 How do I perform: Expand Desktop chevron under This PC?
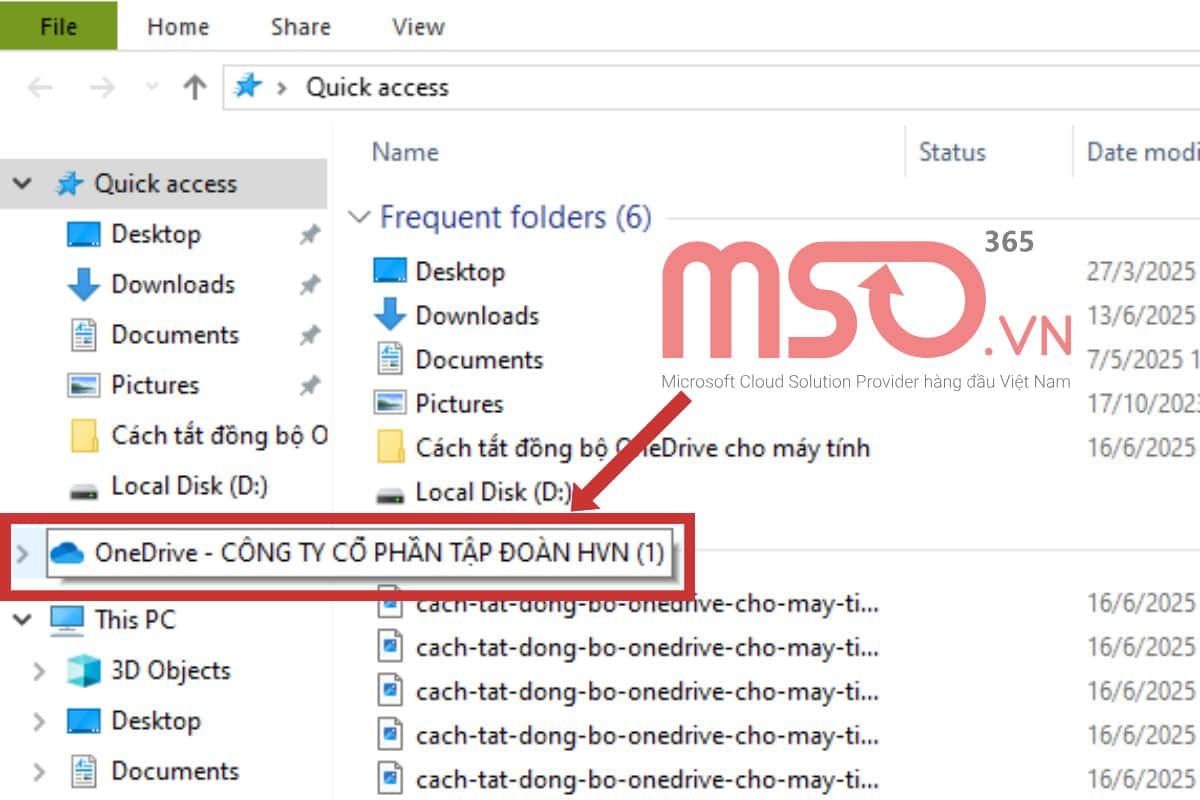click(x=39, y=720)
